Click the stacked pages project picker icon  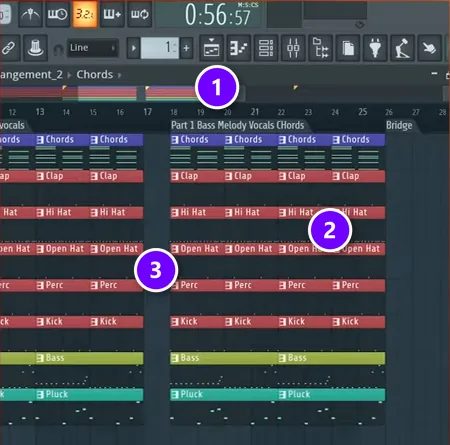point(348,48)
